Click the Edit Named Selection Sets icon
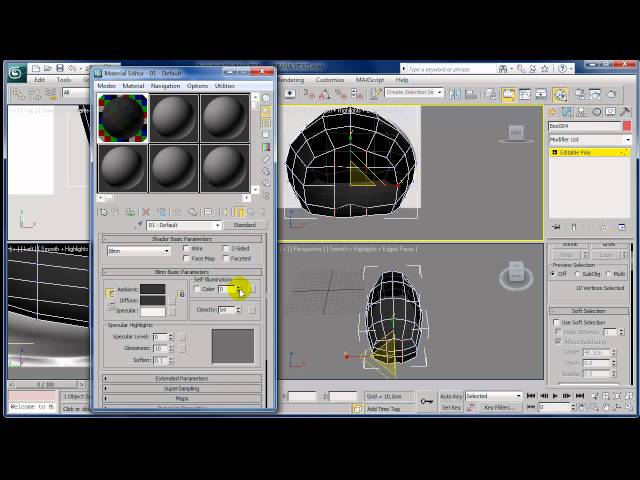This screenshot has width=640, height=480. (x=375, y=95)
